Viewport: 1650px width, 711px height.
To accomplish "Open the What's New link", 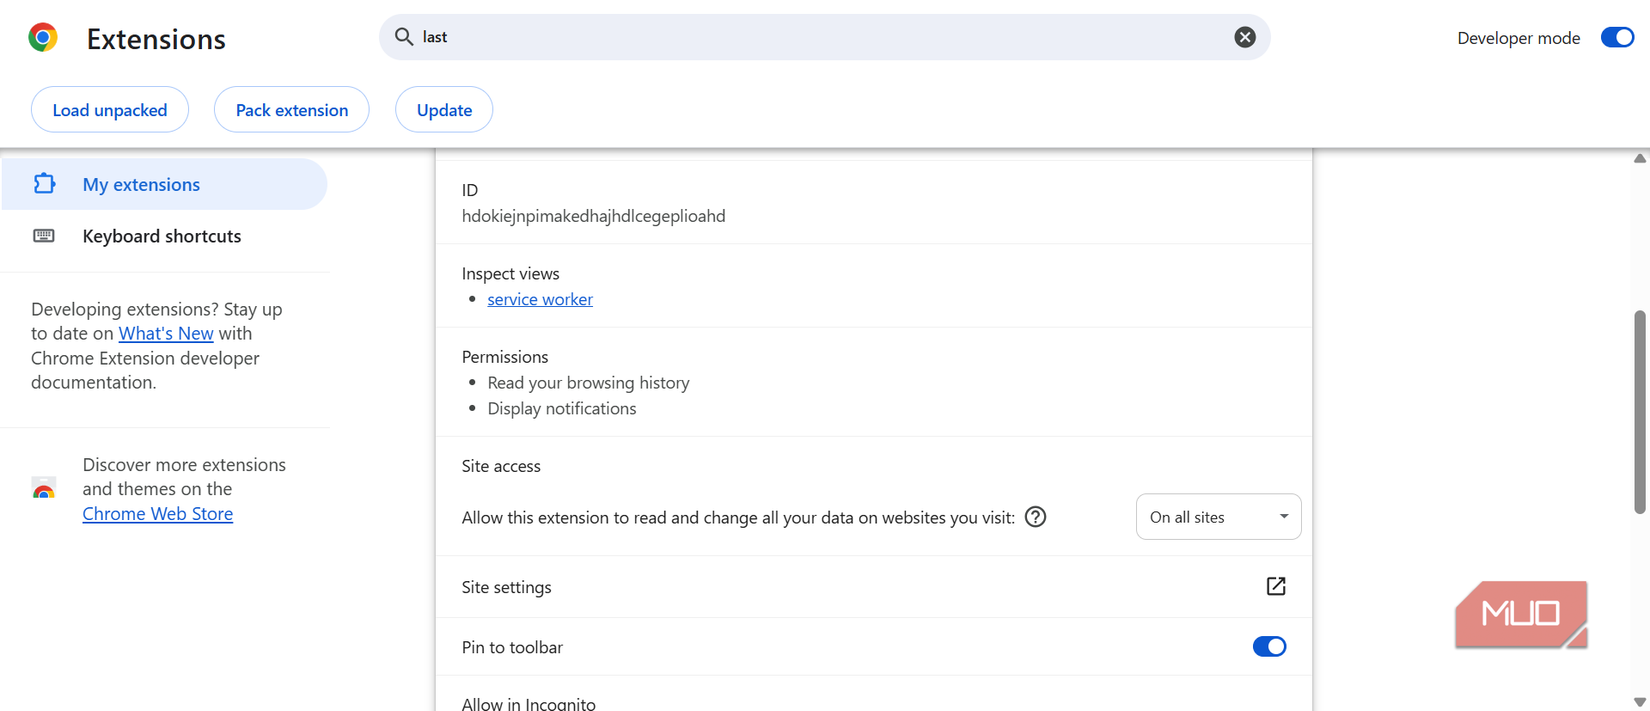I will 166,333.
